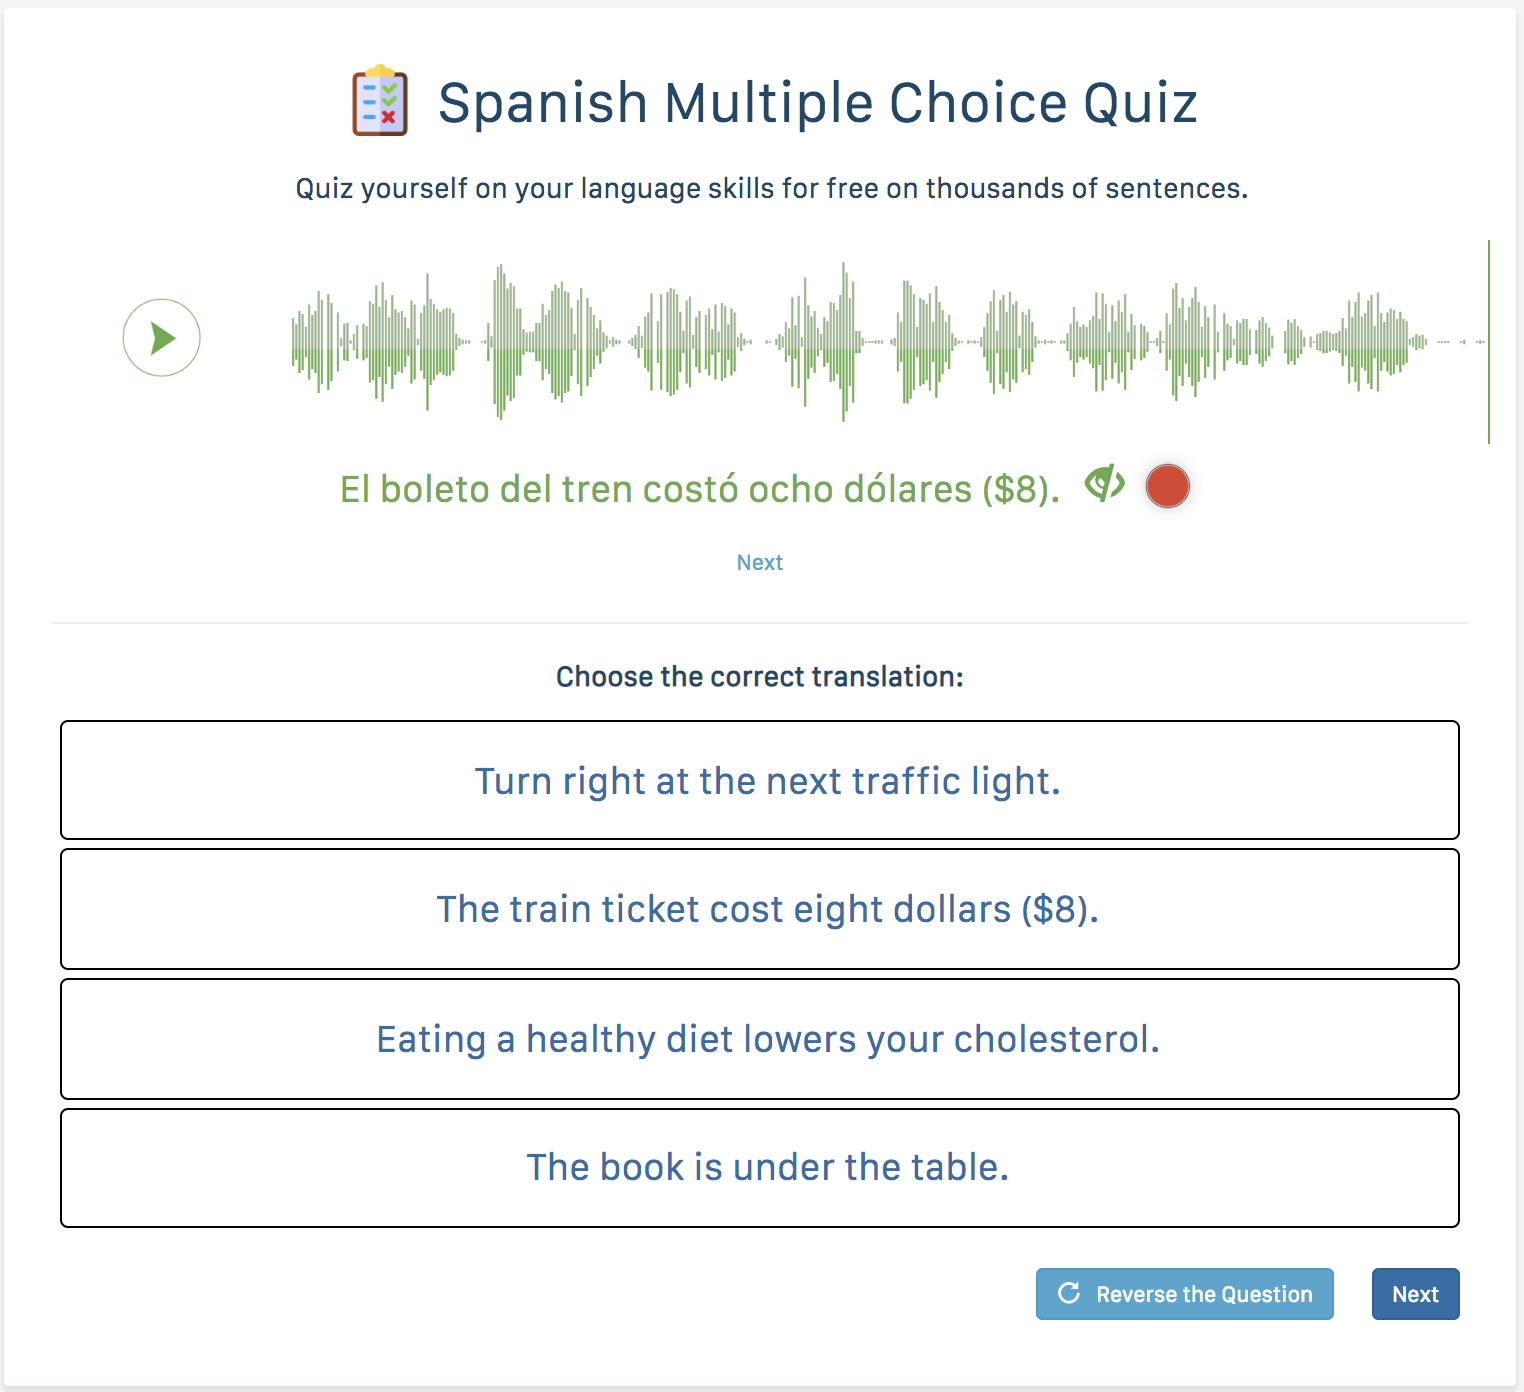Choose "Turn right at the next traffic light."

[x=759, y=780]
